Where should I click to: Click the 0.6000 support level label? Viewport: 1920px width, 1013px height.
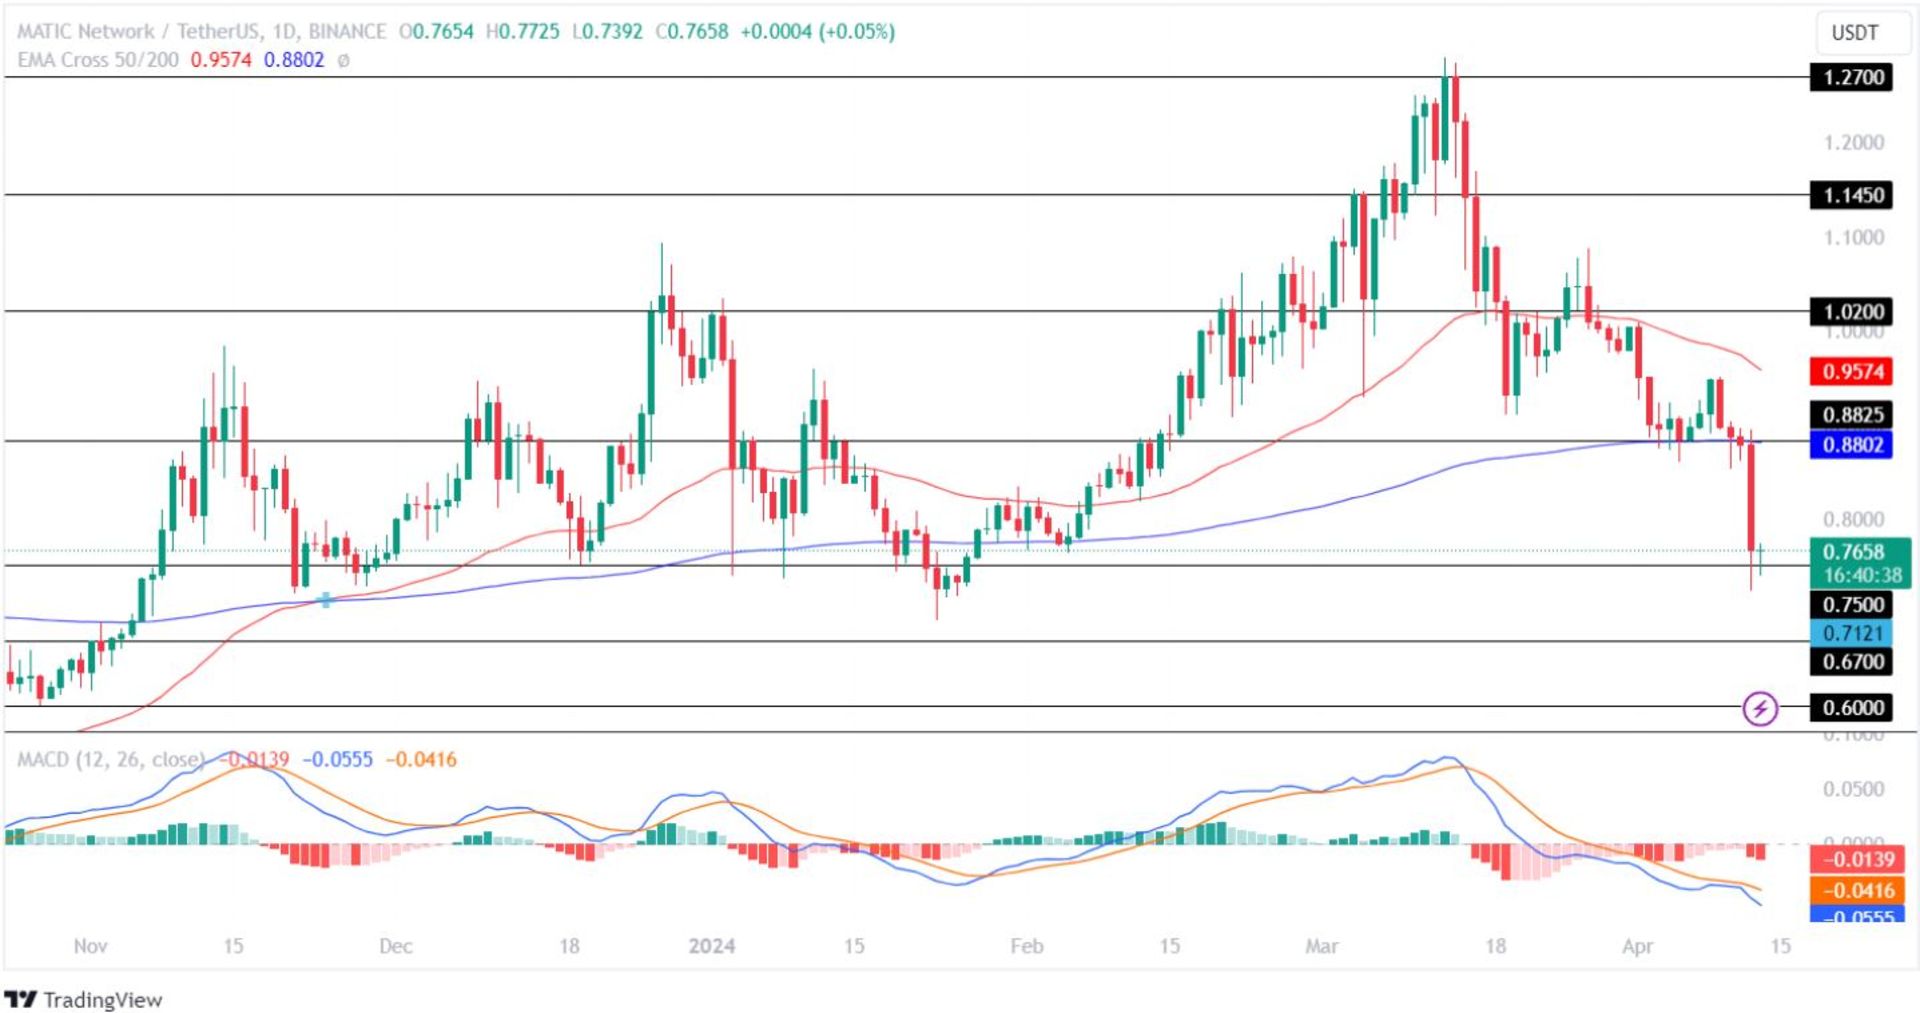coord(1852,707)
